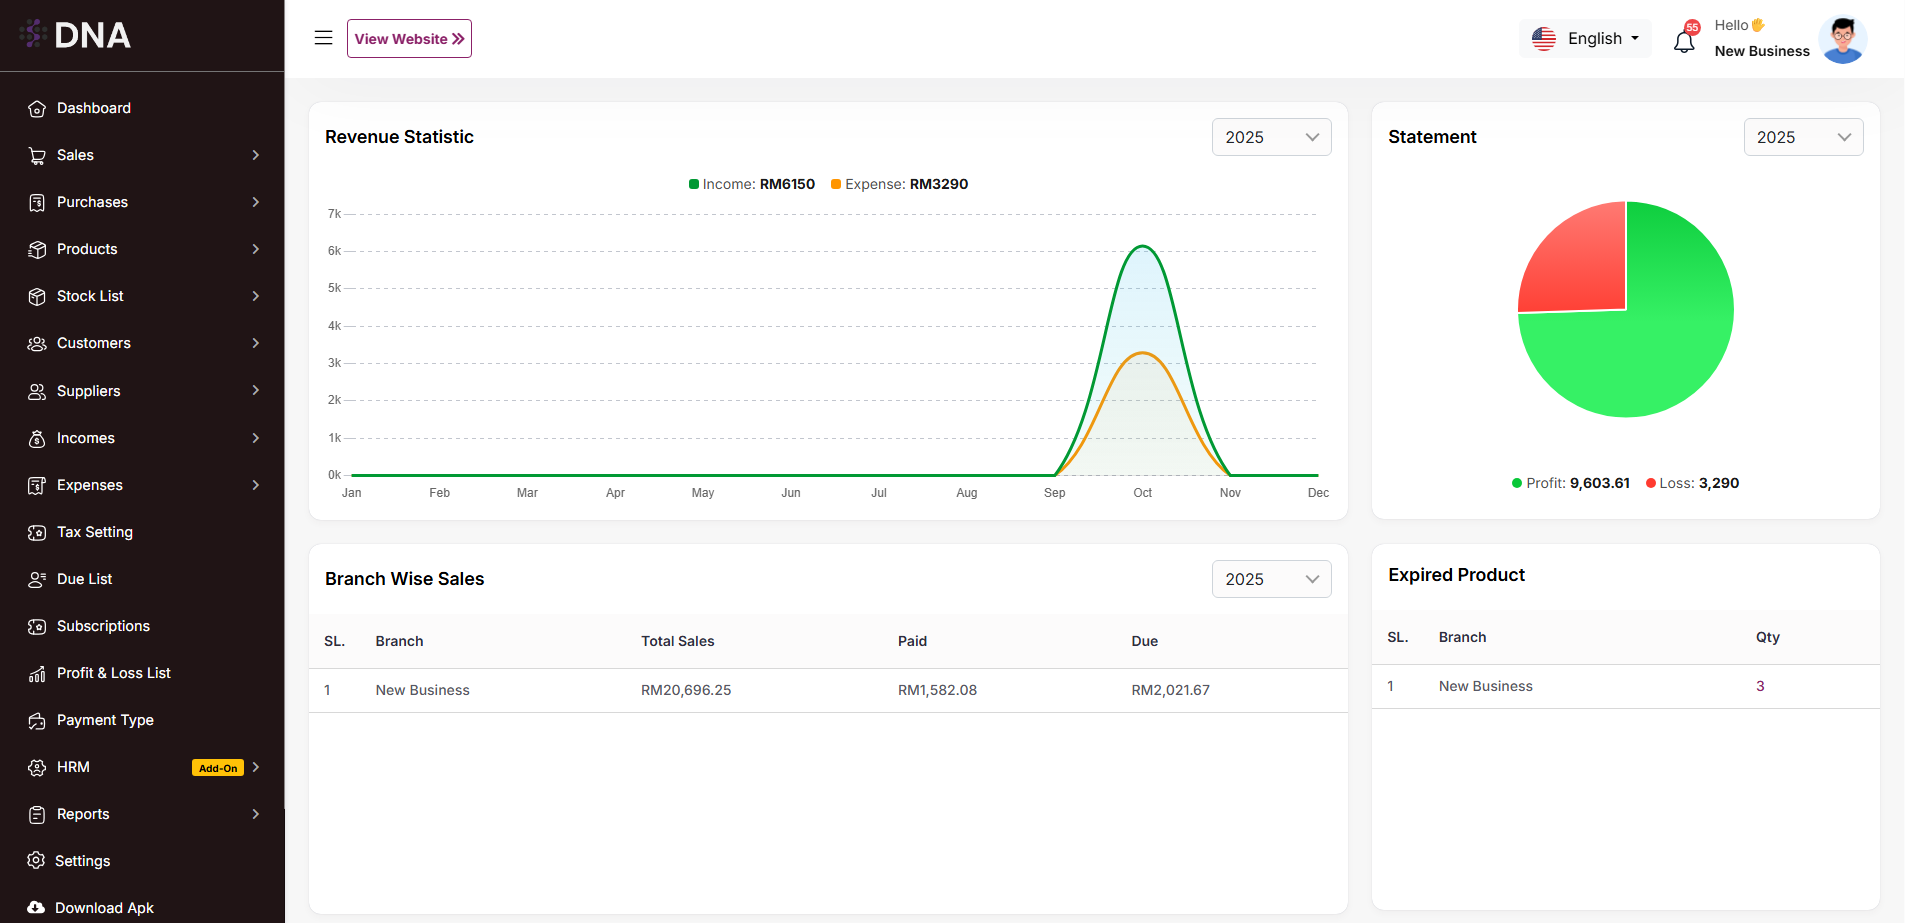This screenshot has width=1905, height=923.
Task: Open the English language dropdown
Action: [x=1586, y=39]
